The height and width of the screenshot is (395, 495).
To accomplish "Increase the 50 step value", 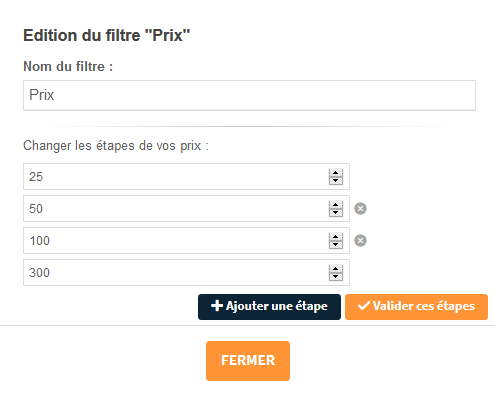I will coord(336,205).
